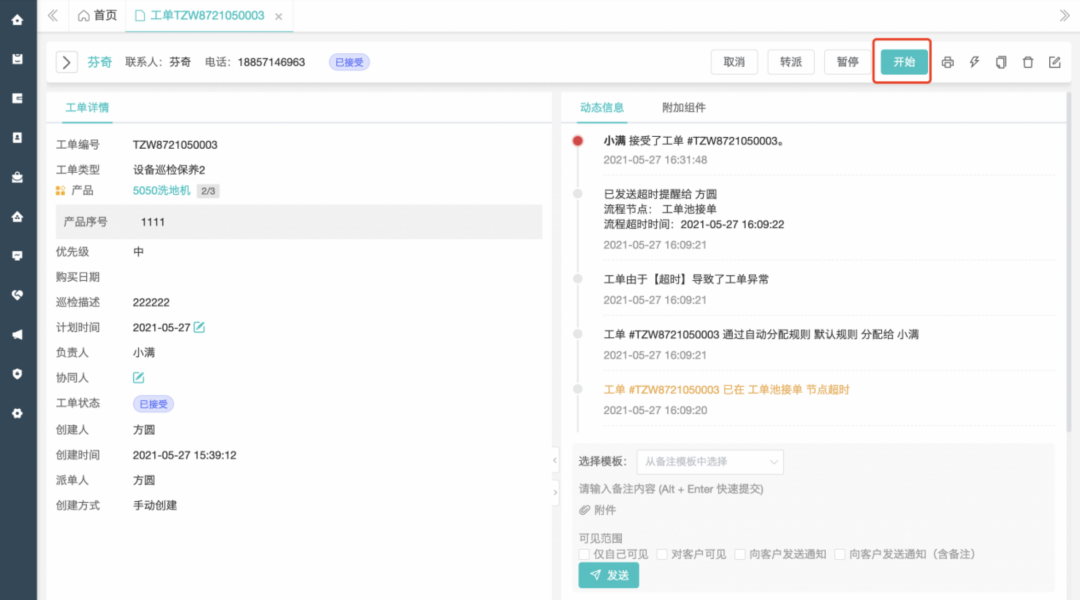
Task: Click the print icon in the toolbar
Action: click(x=947, y=62)
